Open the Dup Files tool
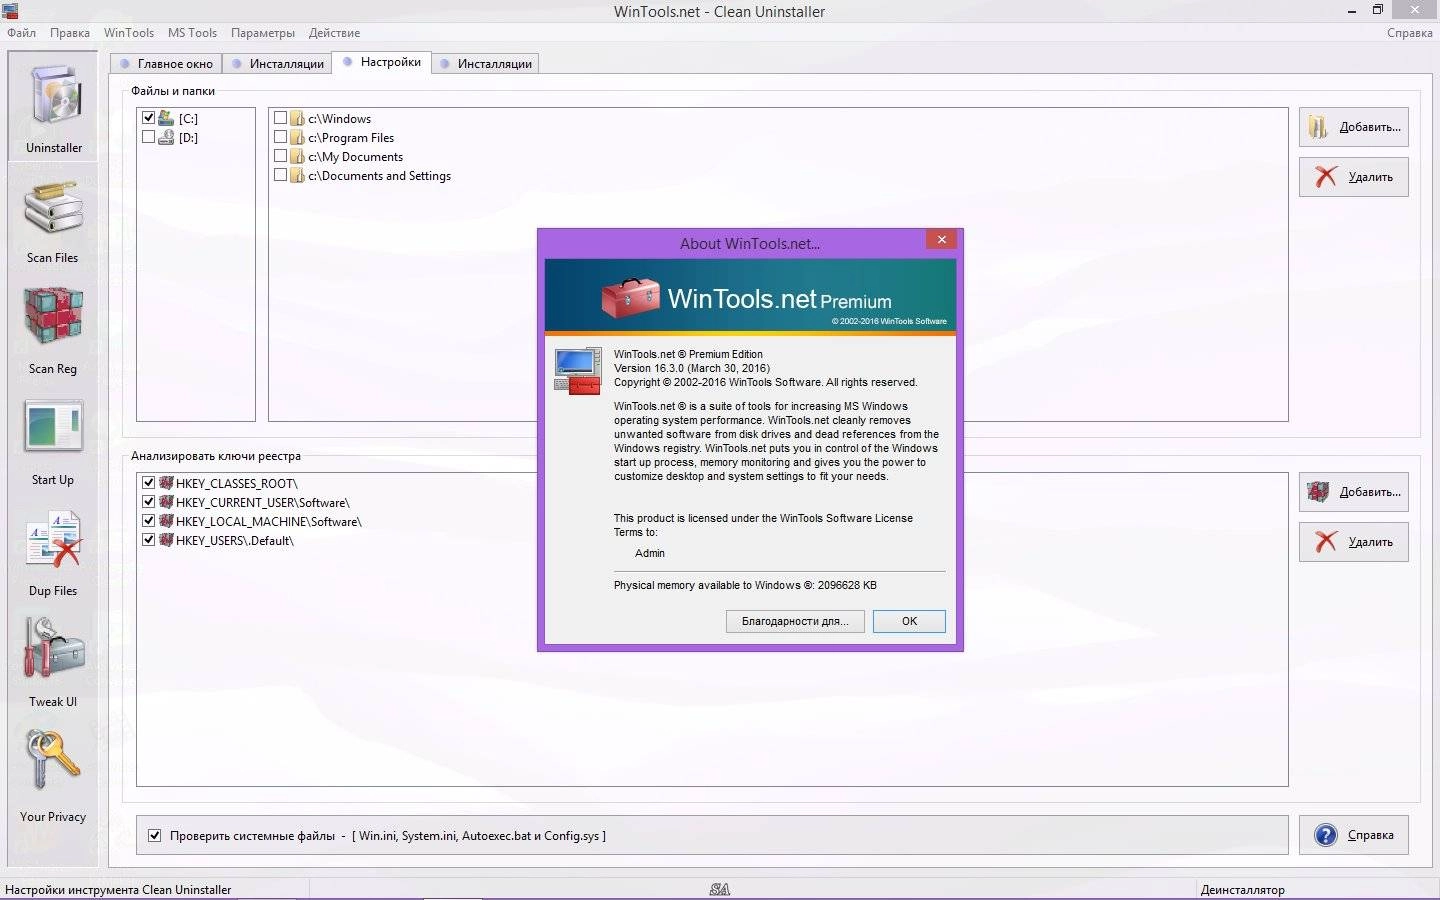 click(x=53, y=553)
